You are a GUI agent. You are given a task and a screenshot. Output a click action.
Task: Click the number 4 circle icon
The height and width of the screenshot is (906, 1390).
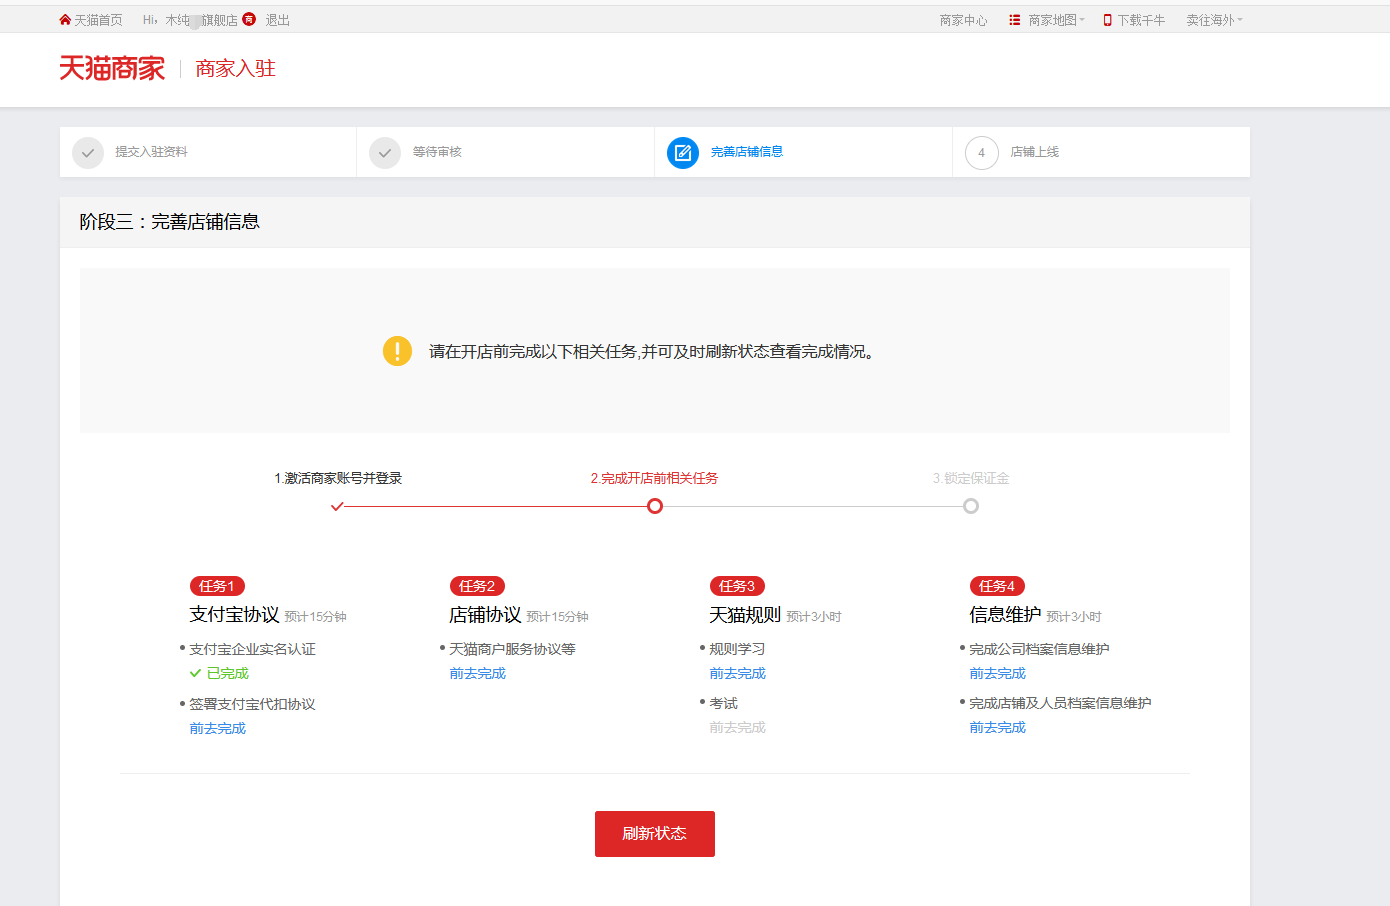click(981, 152)
